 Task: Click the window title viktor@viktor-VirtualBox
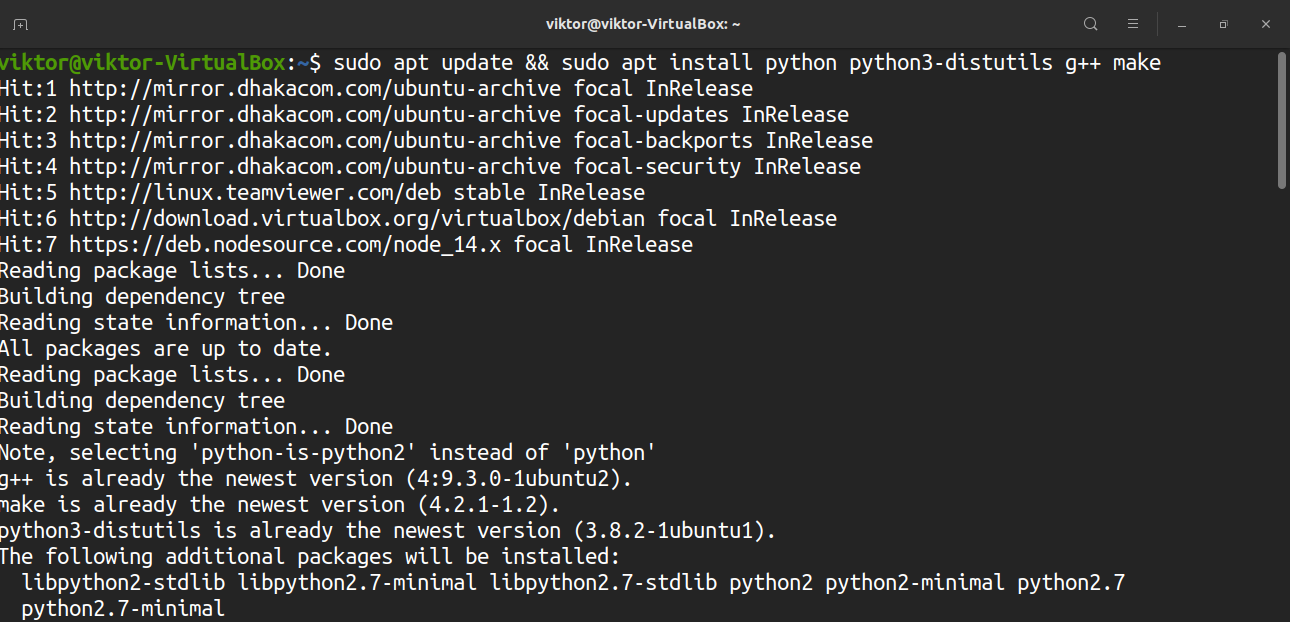point(643,24)
